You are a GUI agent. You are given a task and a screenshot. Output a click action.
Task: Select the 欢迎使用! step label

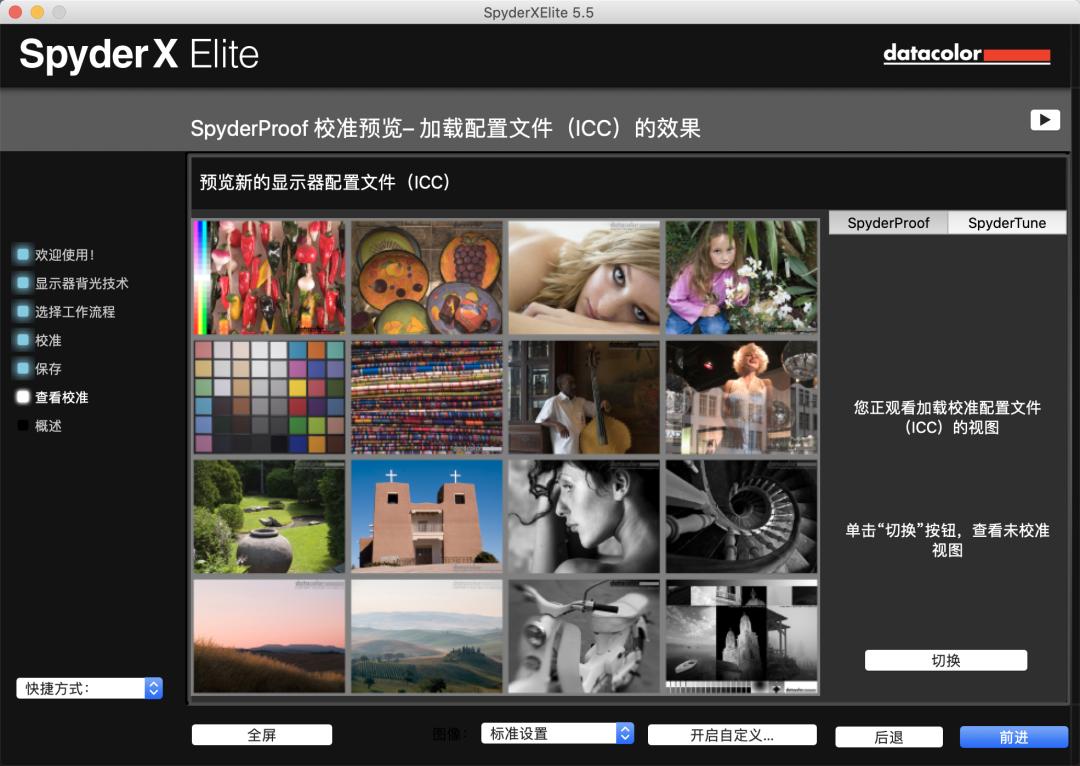(65, 255)
